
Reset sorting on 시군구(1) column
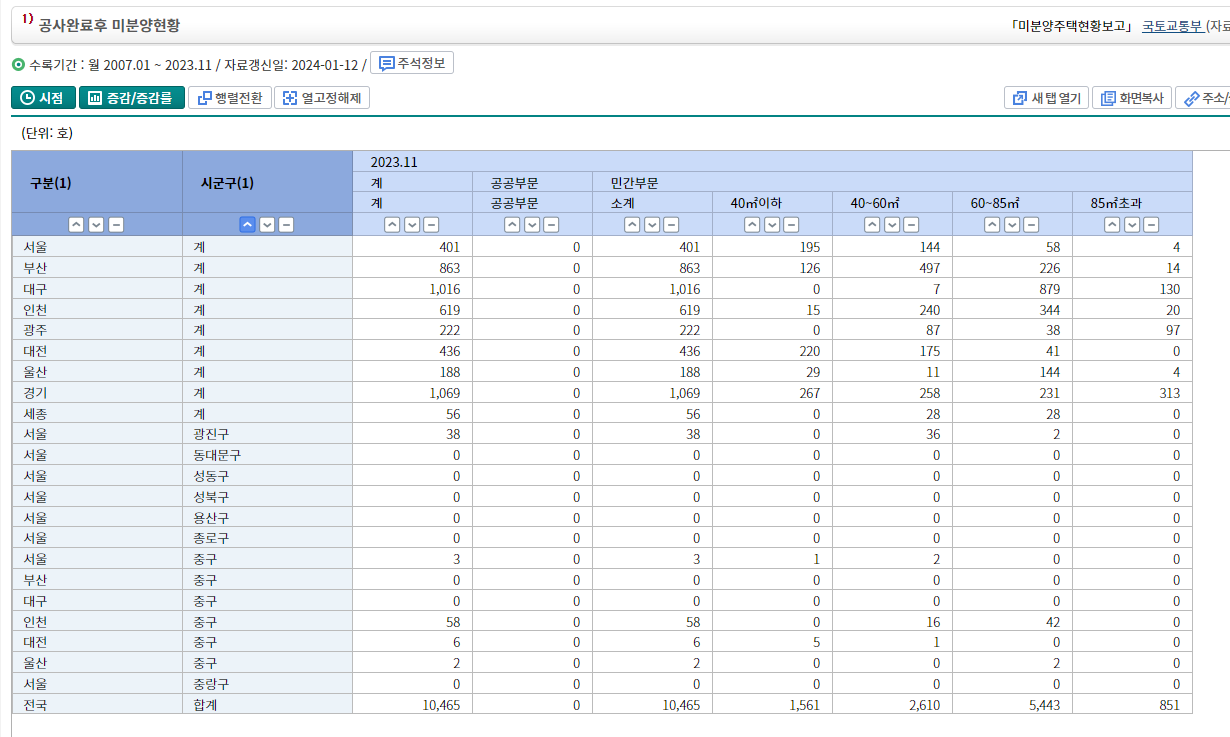(x=285, y=225)
